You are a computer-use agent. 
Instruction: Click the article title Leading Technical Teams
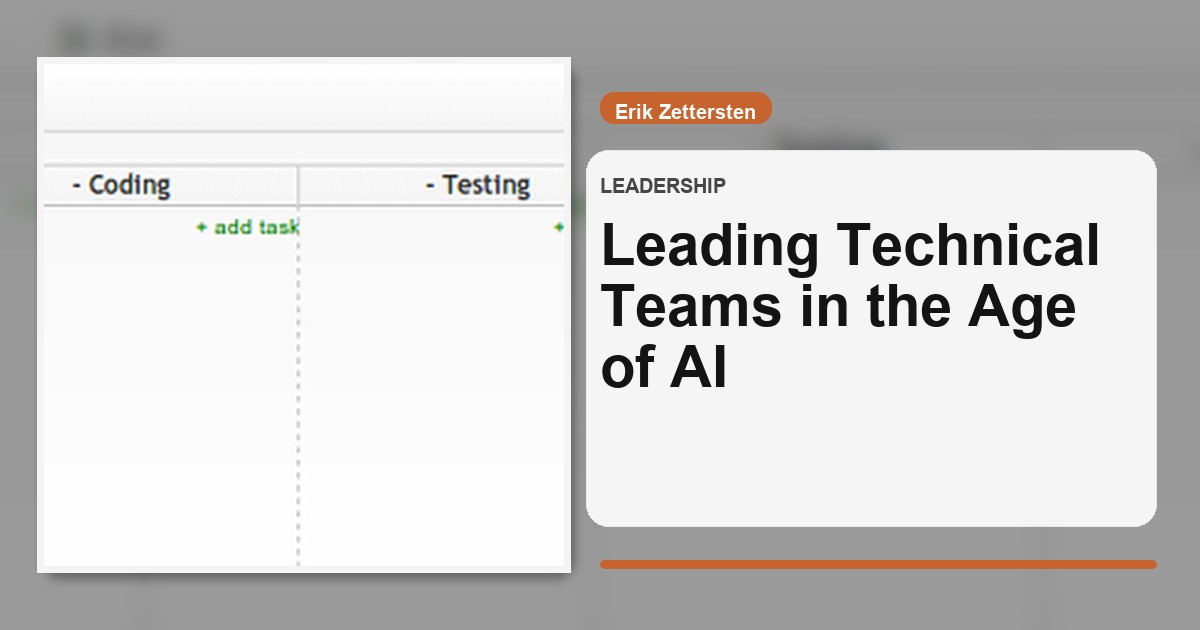click(x=848, y=305)
